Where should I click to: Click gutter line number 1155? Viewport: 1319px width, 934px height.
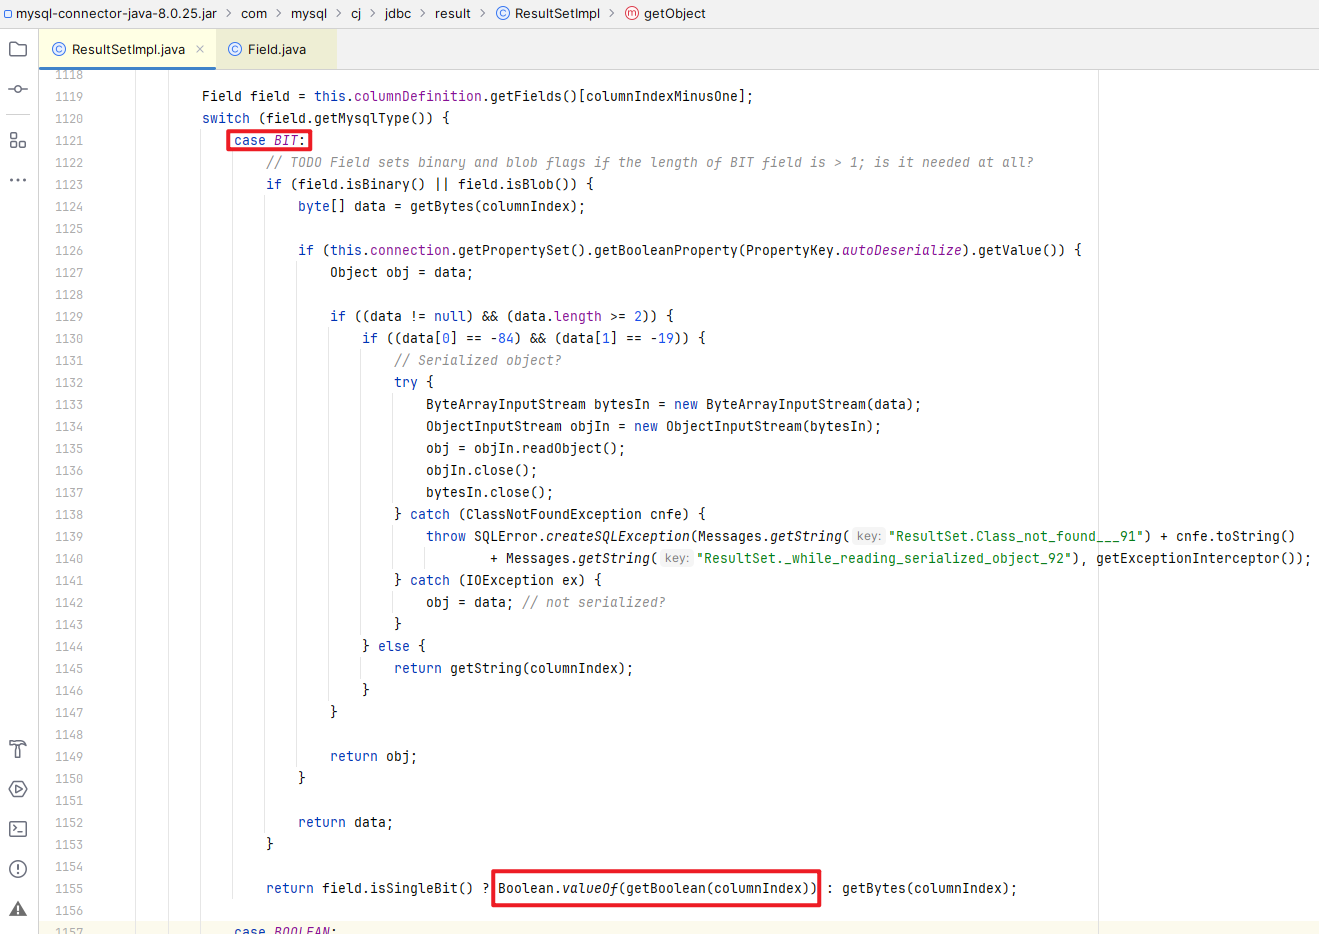pyautogui.click(x=69, y=889)
